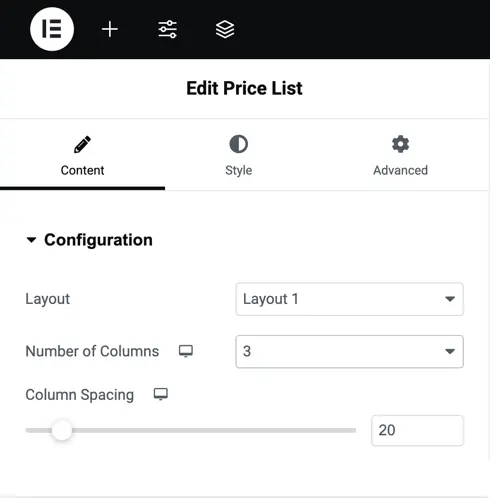Click the half-circle Style icon

pyautogui.click(x=239, y=144)
